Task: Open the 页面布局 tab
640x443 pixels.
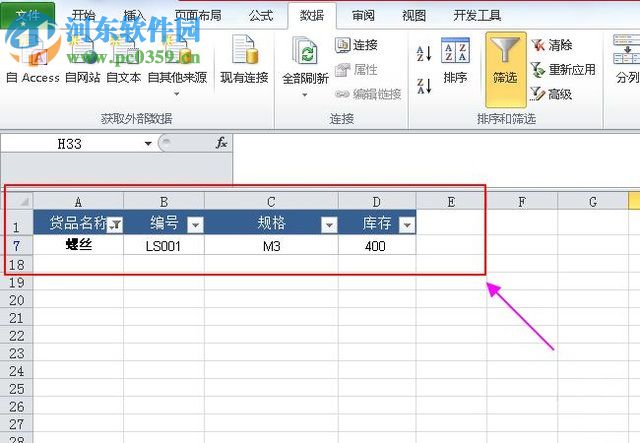Action: pyautogui.click(x=198, y=16)
